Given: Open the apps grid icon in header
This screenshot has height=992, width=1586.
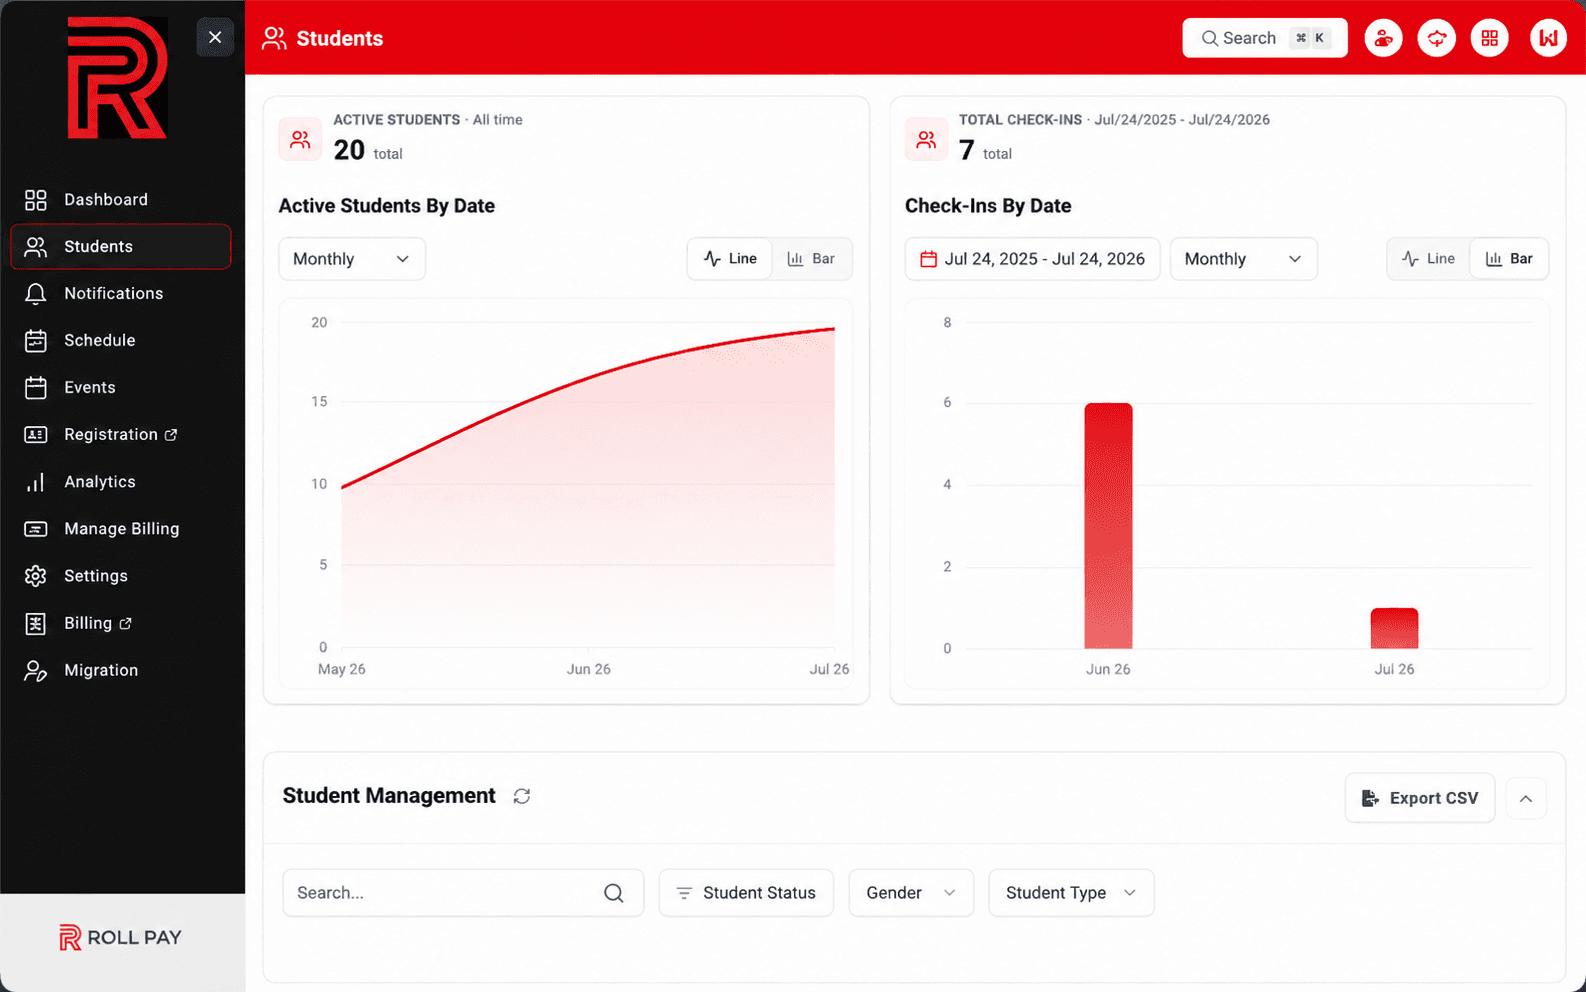Looking at the screenshot, I should (x=1490, y=38).
